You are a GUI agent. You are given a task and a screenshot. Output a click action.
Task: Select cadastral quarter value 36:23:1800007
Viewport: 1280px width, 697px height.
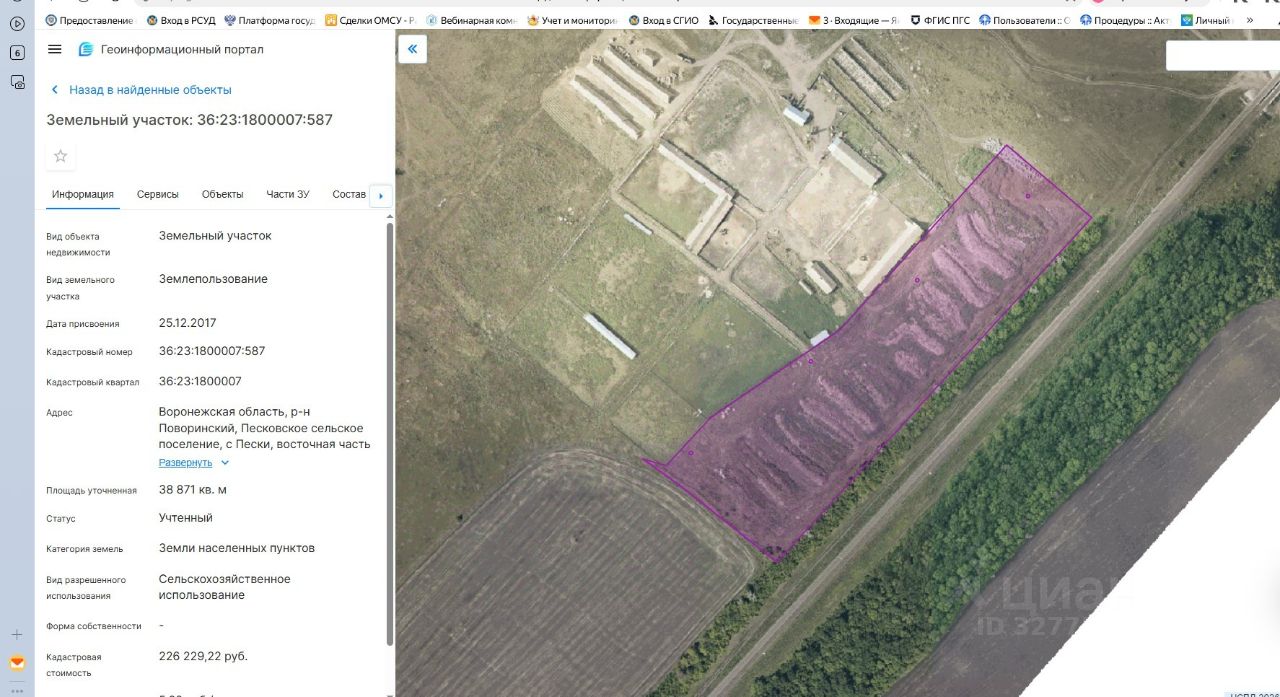(200, 381)
